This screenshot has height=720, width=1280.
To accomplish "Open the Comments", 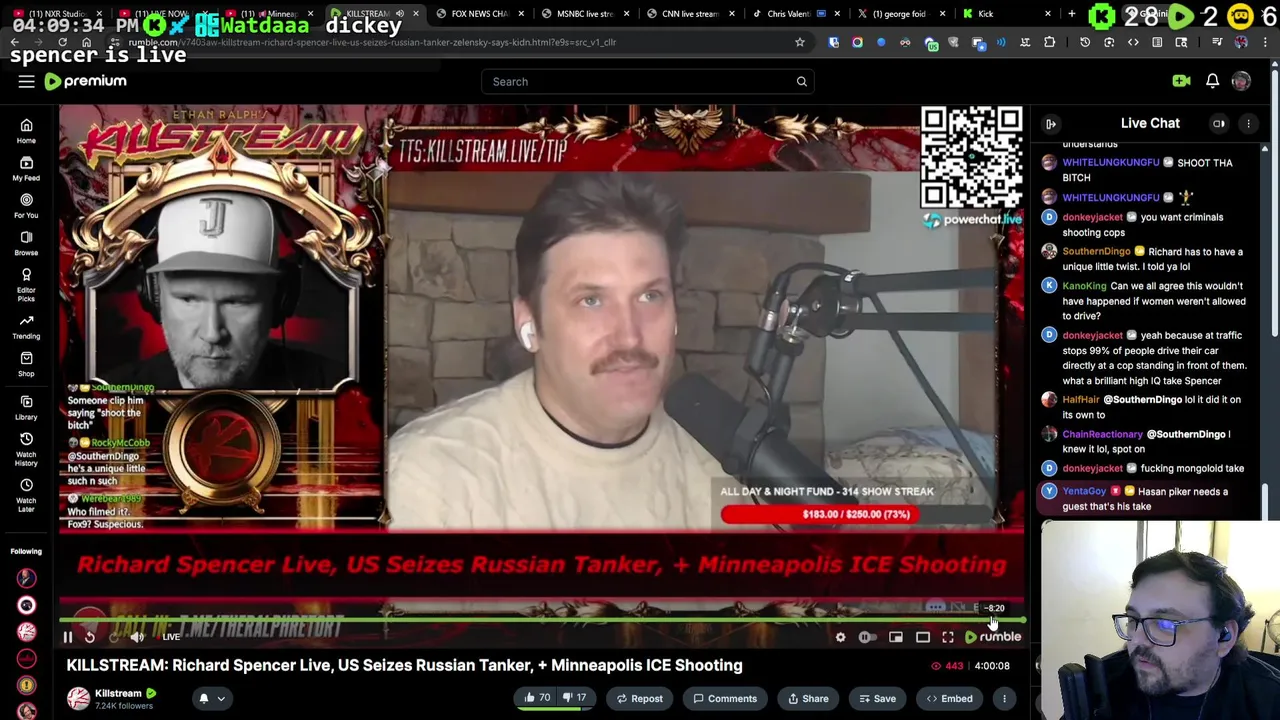I will coord(725,699).
